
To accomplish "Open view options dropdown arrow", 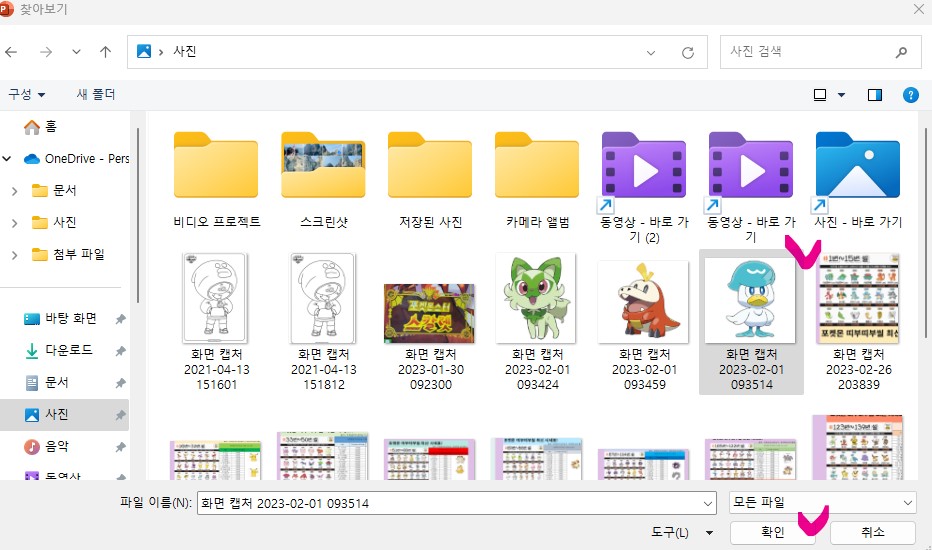I will pyautogui.click(x=841, y=95).
